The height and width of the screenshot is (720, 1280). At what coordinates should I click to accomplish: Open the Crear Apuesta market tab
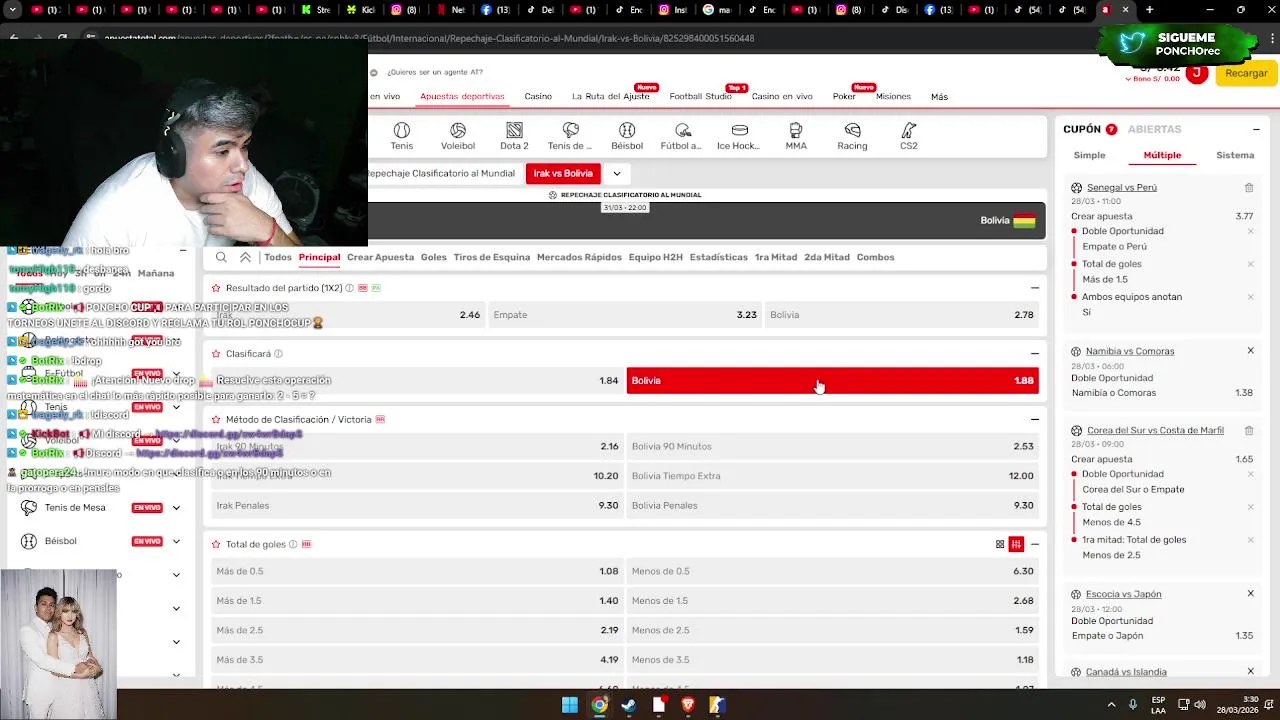point(380,257)
